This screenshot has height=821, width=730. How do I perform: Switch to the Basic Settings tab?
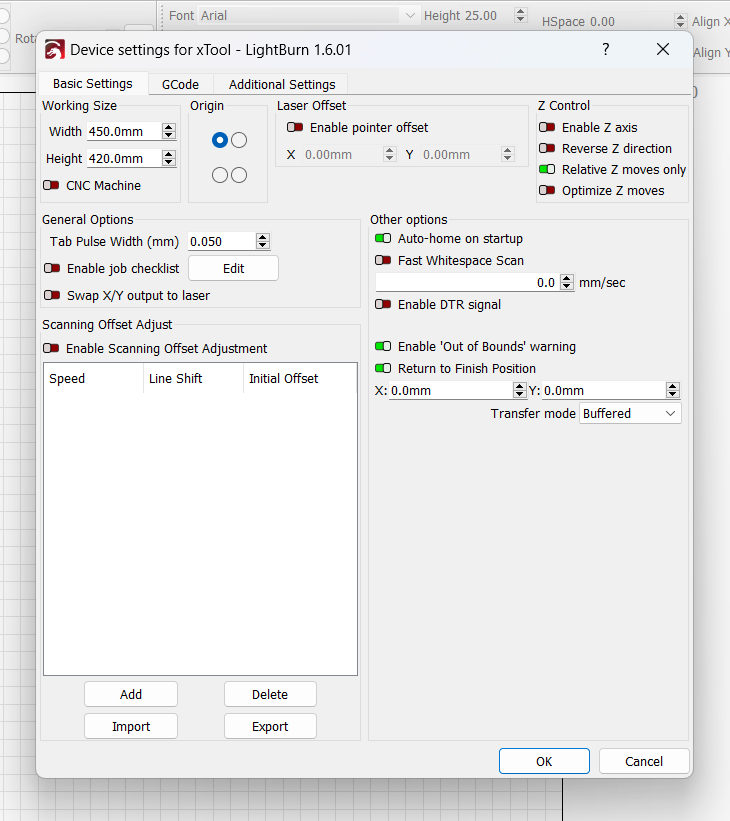pos(93,84)
